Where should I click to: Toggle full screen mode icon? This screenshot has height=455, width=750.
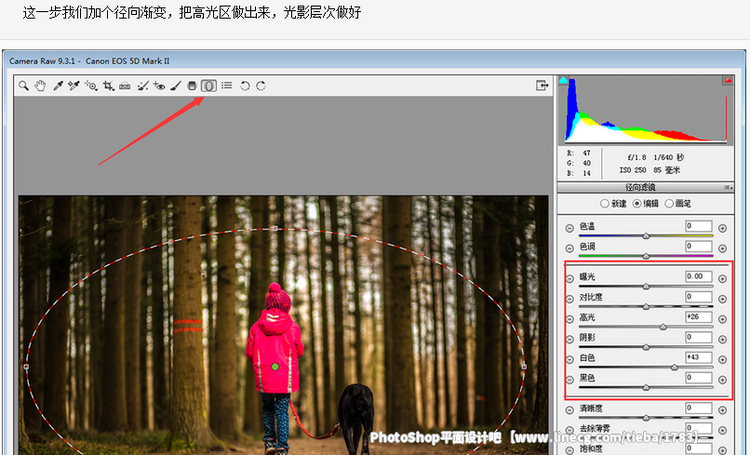(x=541, y=86)
